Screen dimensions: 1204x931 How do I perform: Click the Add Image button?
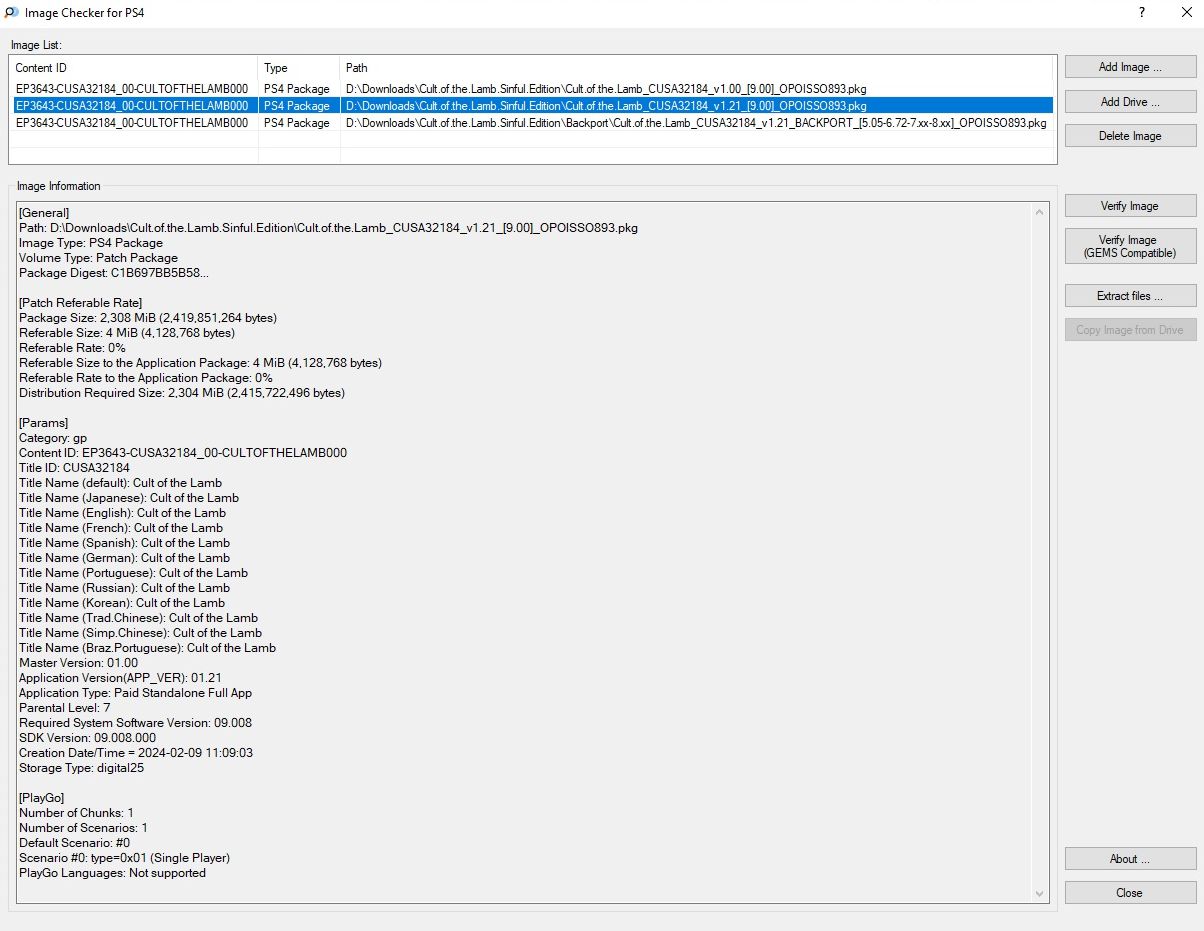(x=1130, y=67)
